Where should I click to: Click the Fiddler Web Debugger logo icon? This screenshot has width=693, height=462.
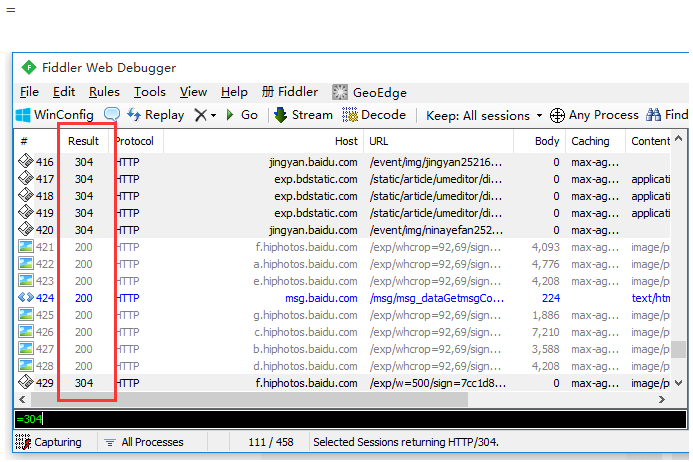[29, 68]
